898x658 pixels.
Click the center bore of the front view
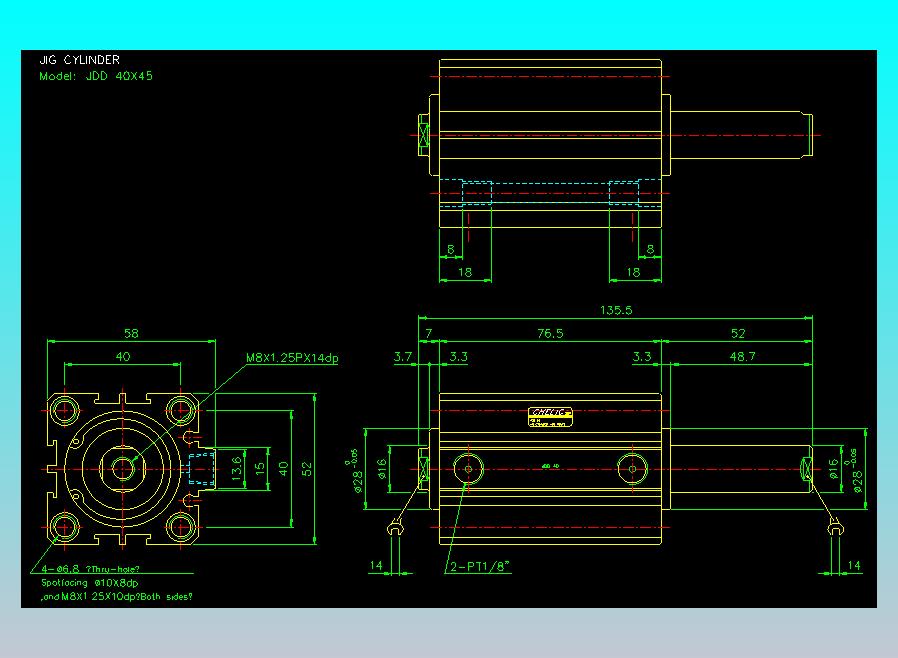[x=123, y=467]
